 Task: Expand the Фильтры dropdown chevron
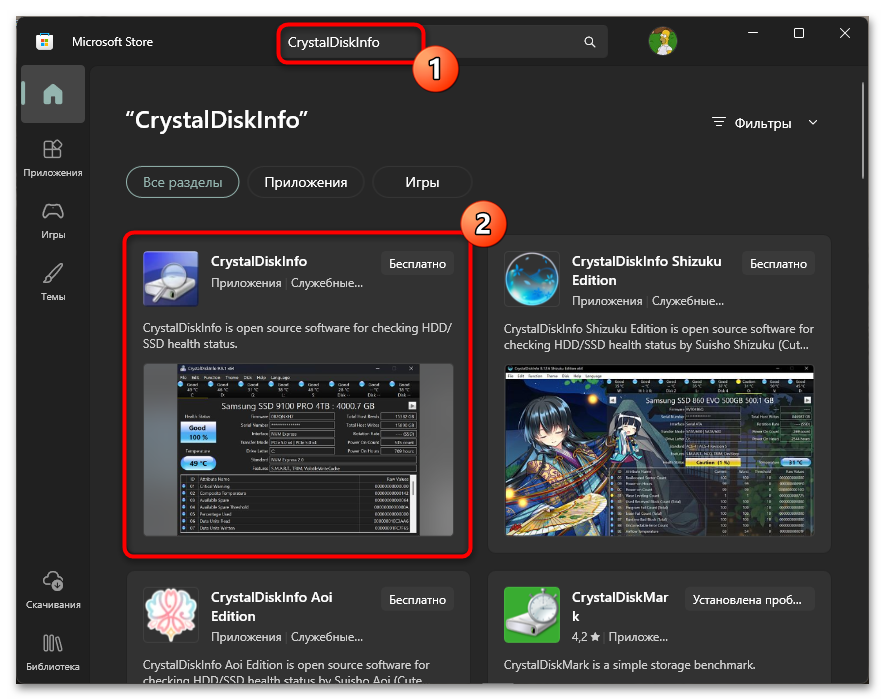[813, 122]
